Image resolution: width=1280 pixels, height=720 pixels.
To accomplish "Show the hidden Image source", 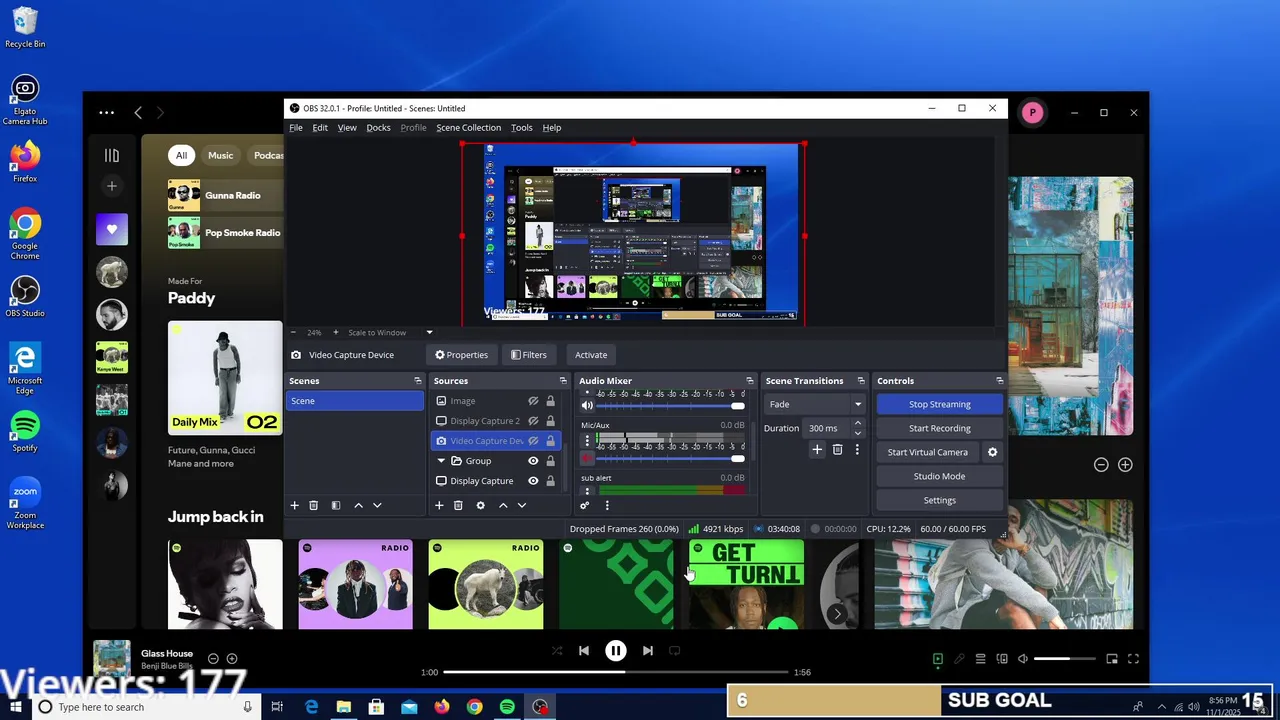I will click(533, 401).
